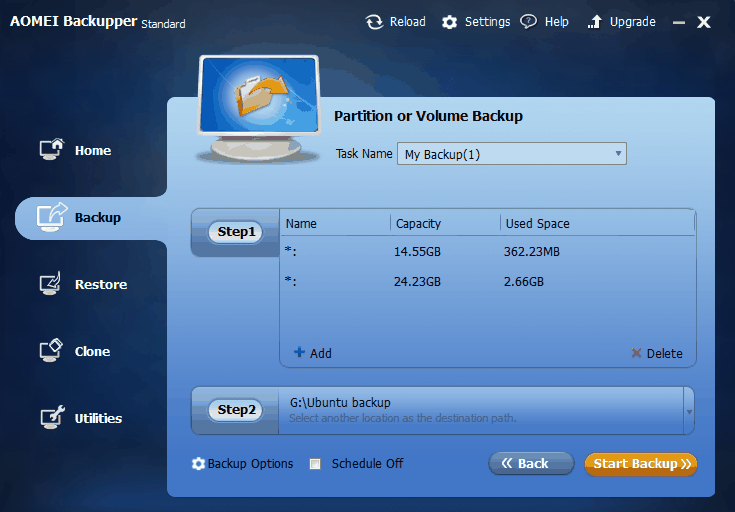Image resolution: width=735 pixels, height=512 pixels.
Task: Click the backup monitor folder illustration
Action: (x=258, y=109)
